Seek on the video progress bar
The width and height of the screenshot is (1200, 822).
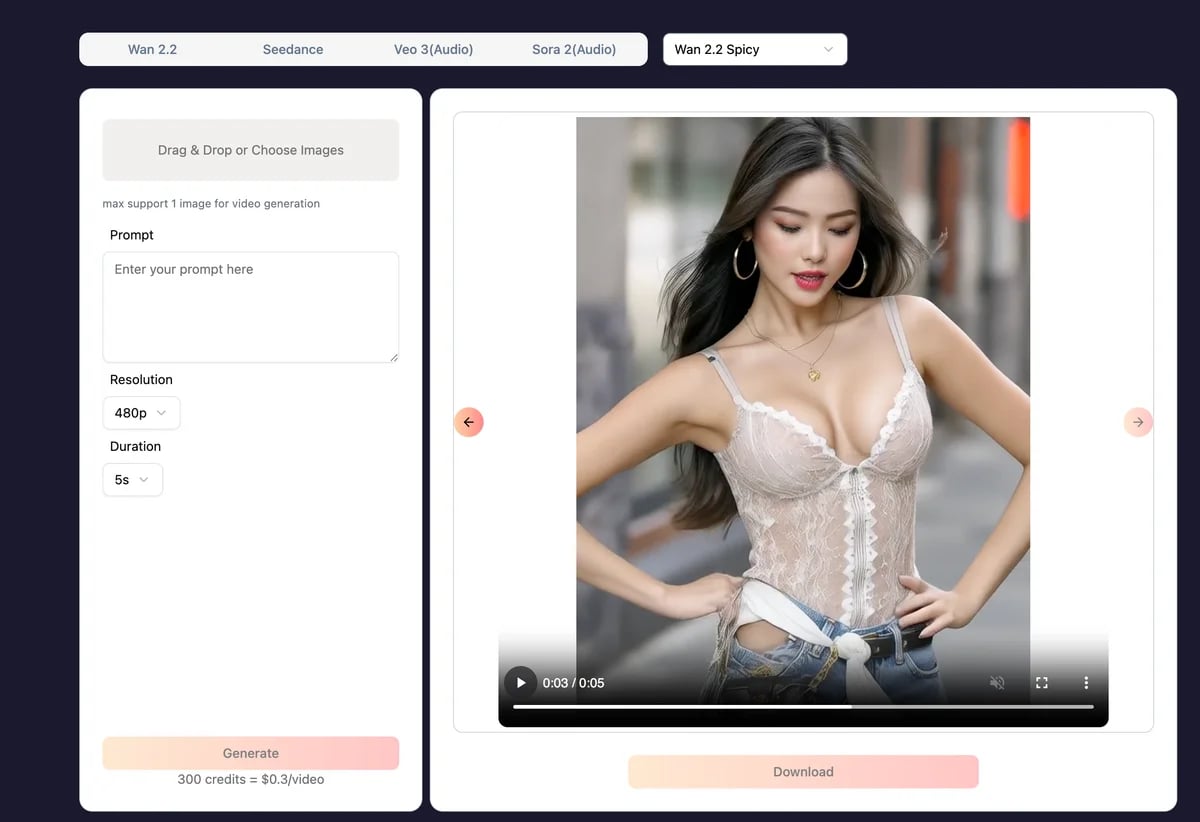[x=803, y=706]
